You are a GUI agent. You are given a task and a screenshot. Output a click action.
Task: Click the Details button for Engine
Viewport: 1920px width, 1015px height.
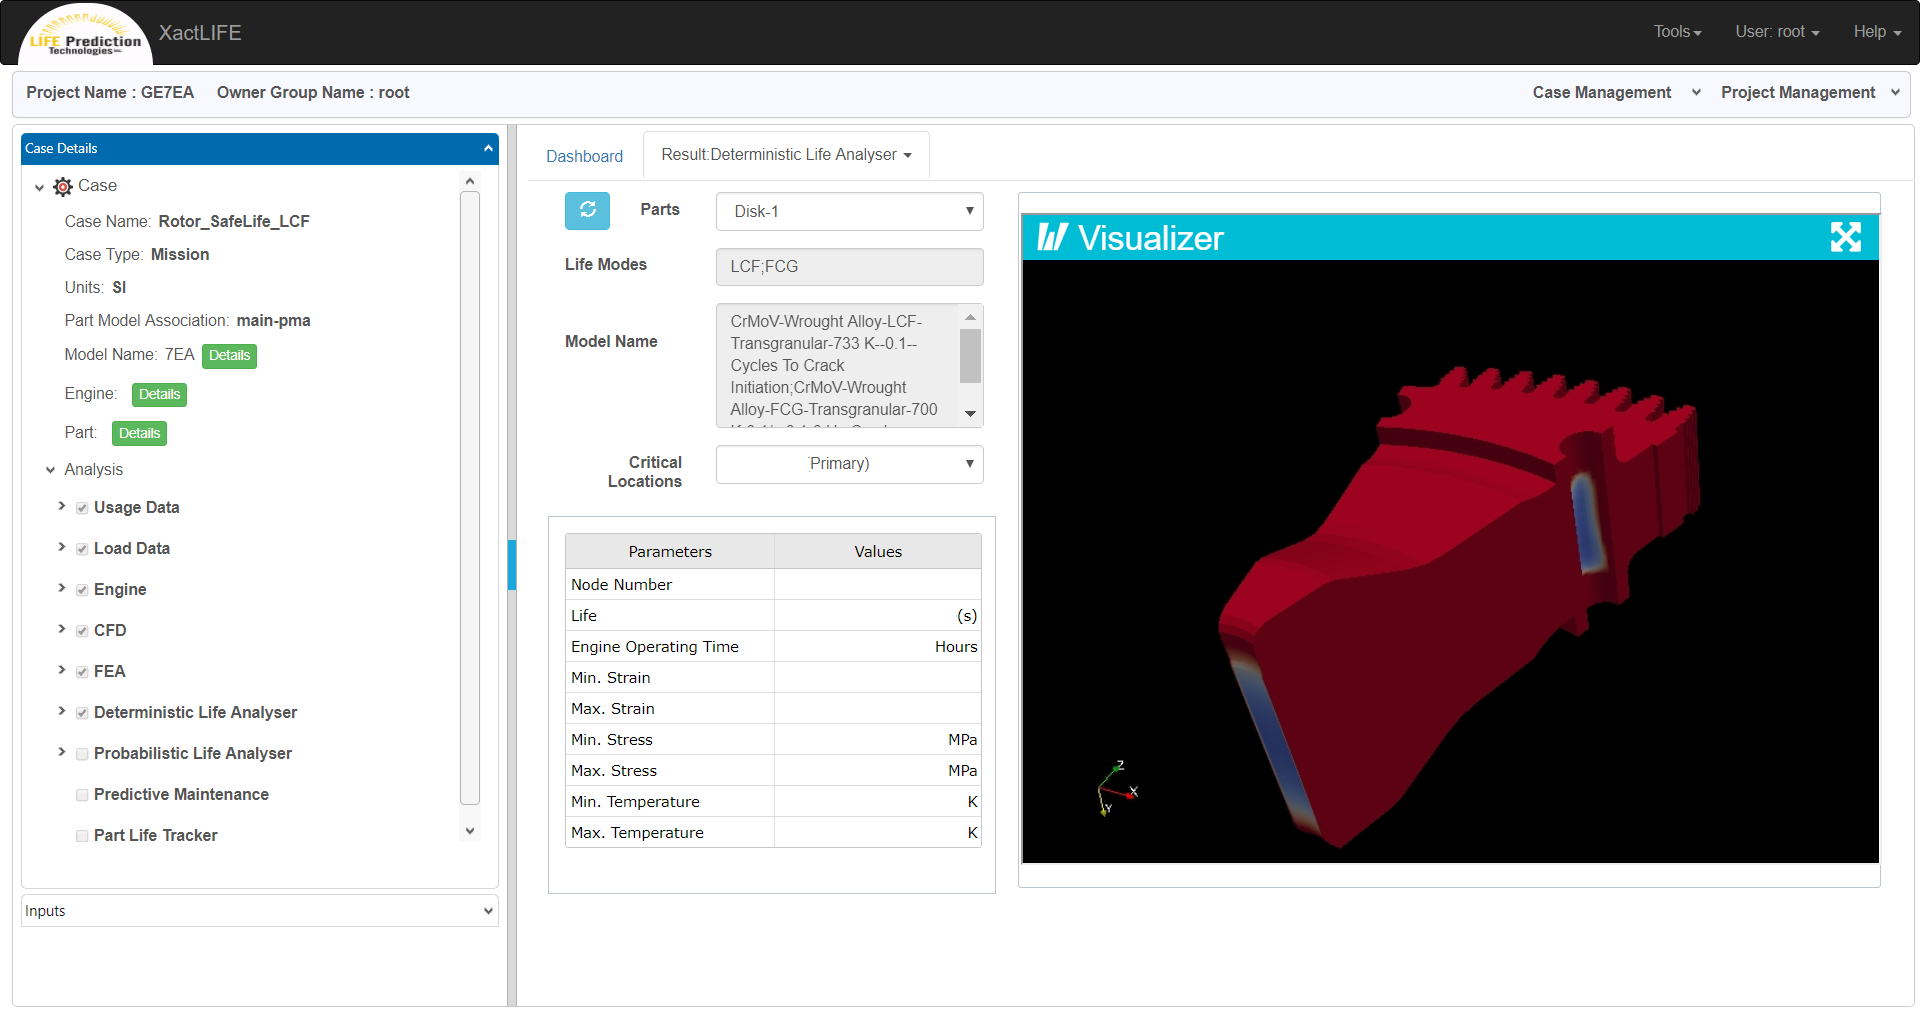point(159,395)
